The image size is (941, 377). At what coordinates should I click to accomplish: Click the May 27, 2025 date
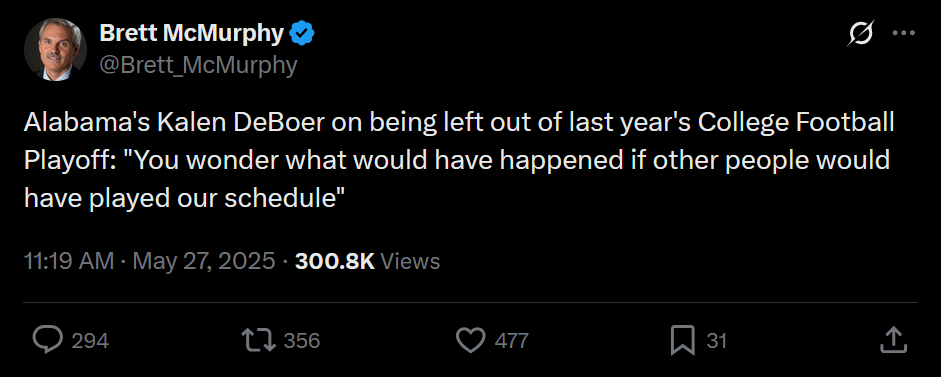[203, 261]
